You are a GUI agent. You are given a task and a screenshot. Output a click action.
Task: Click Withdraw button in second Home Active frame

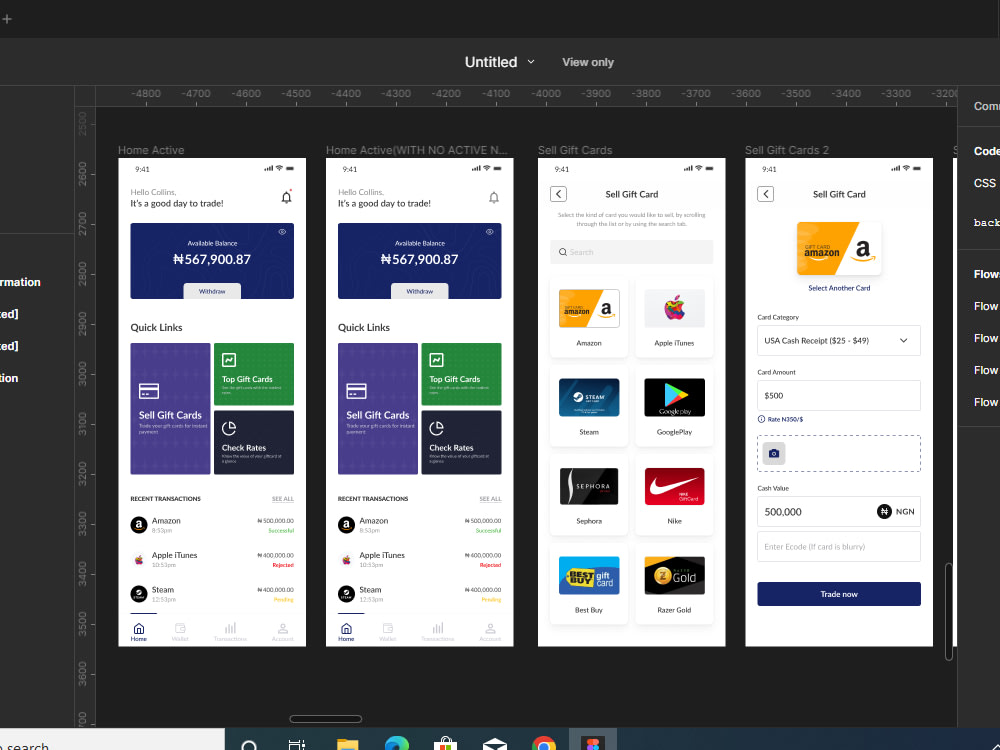pyautogui.click(x=420, y=291)
